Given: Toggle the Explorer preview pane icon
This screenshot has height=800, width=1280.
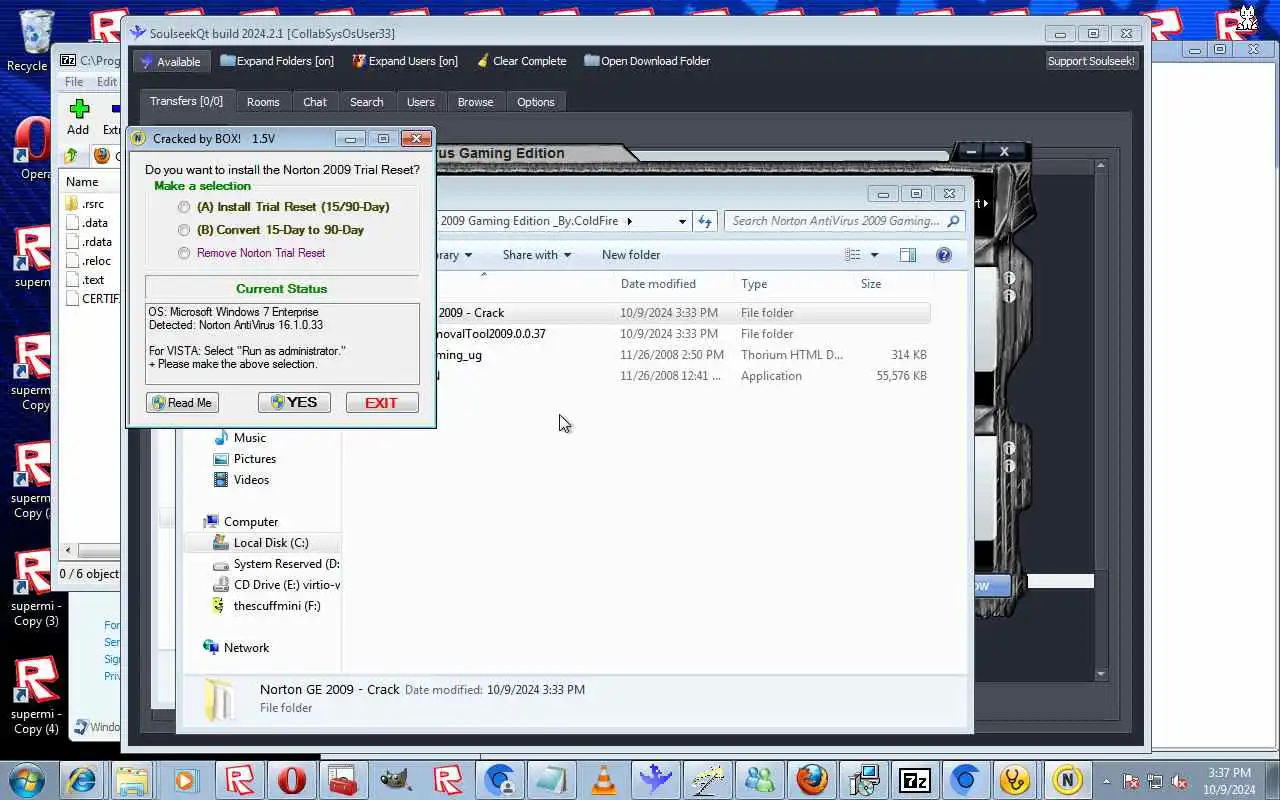Looking at the screenshot, I should 908,255.
